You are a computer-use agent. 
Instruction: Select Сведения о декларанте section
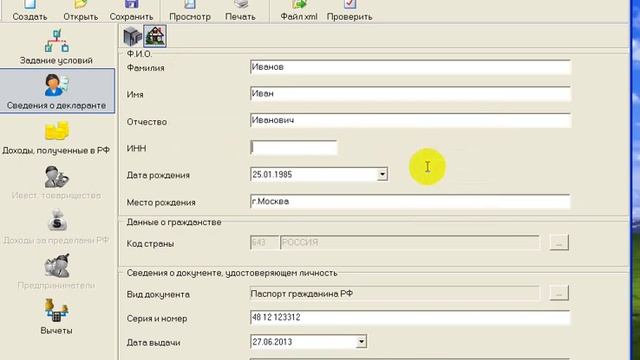coord(57,91)
